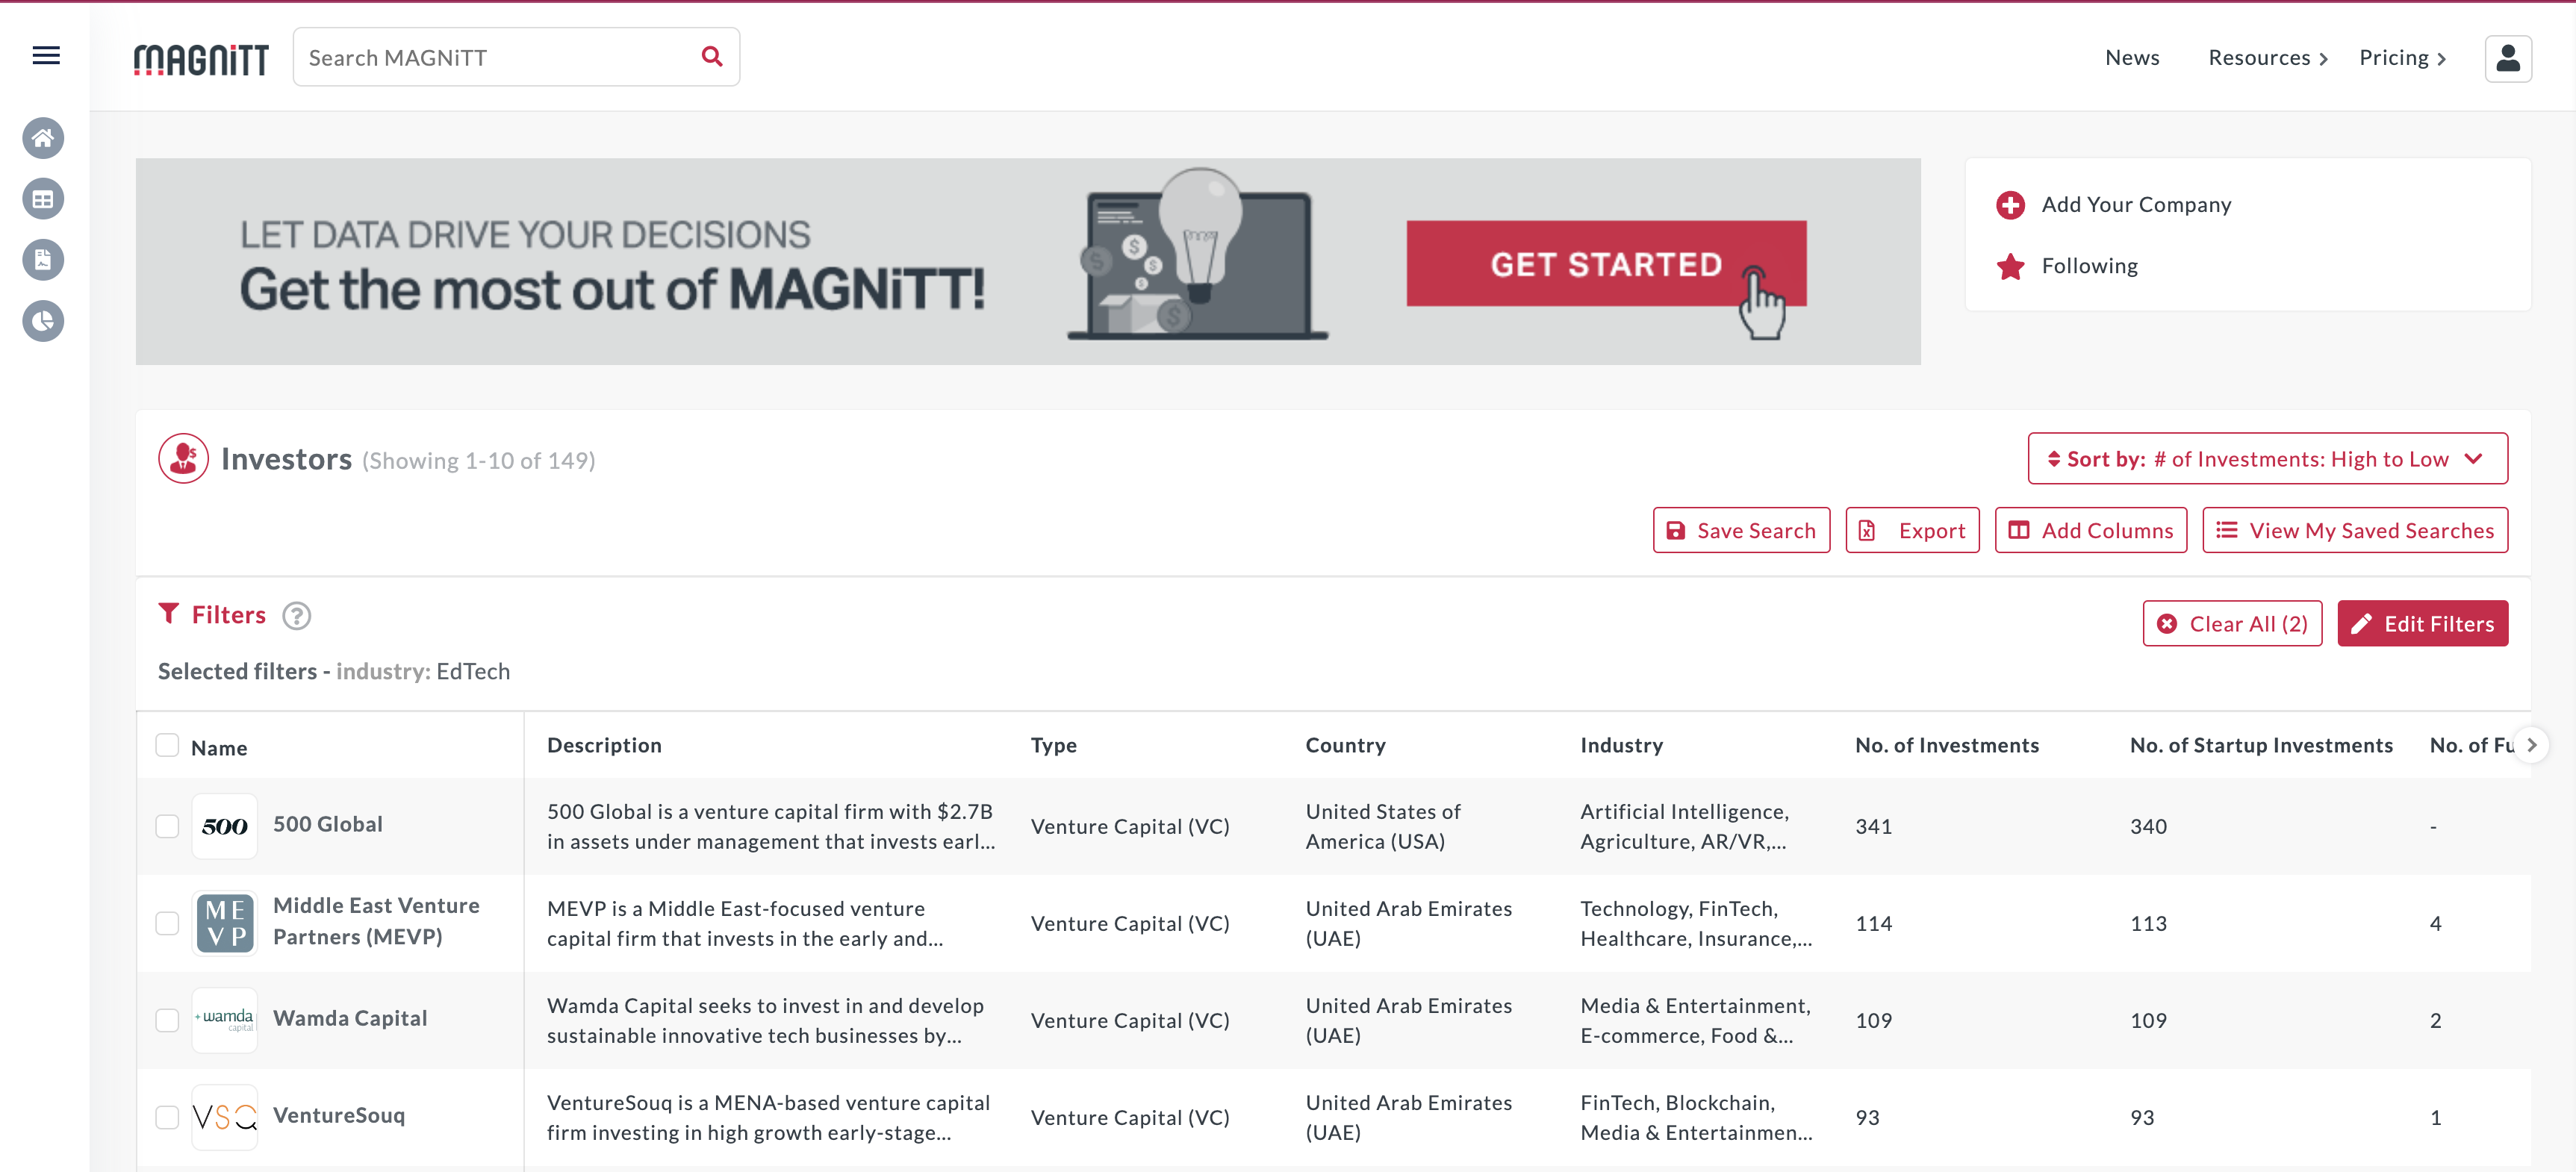
Task: Click the GET STARTED banner button
Action: 1606,264
